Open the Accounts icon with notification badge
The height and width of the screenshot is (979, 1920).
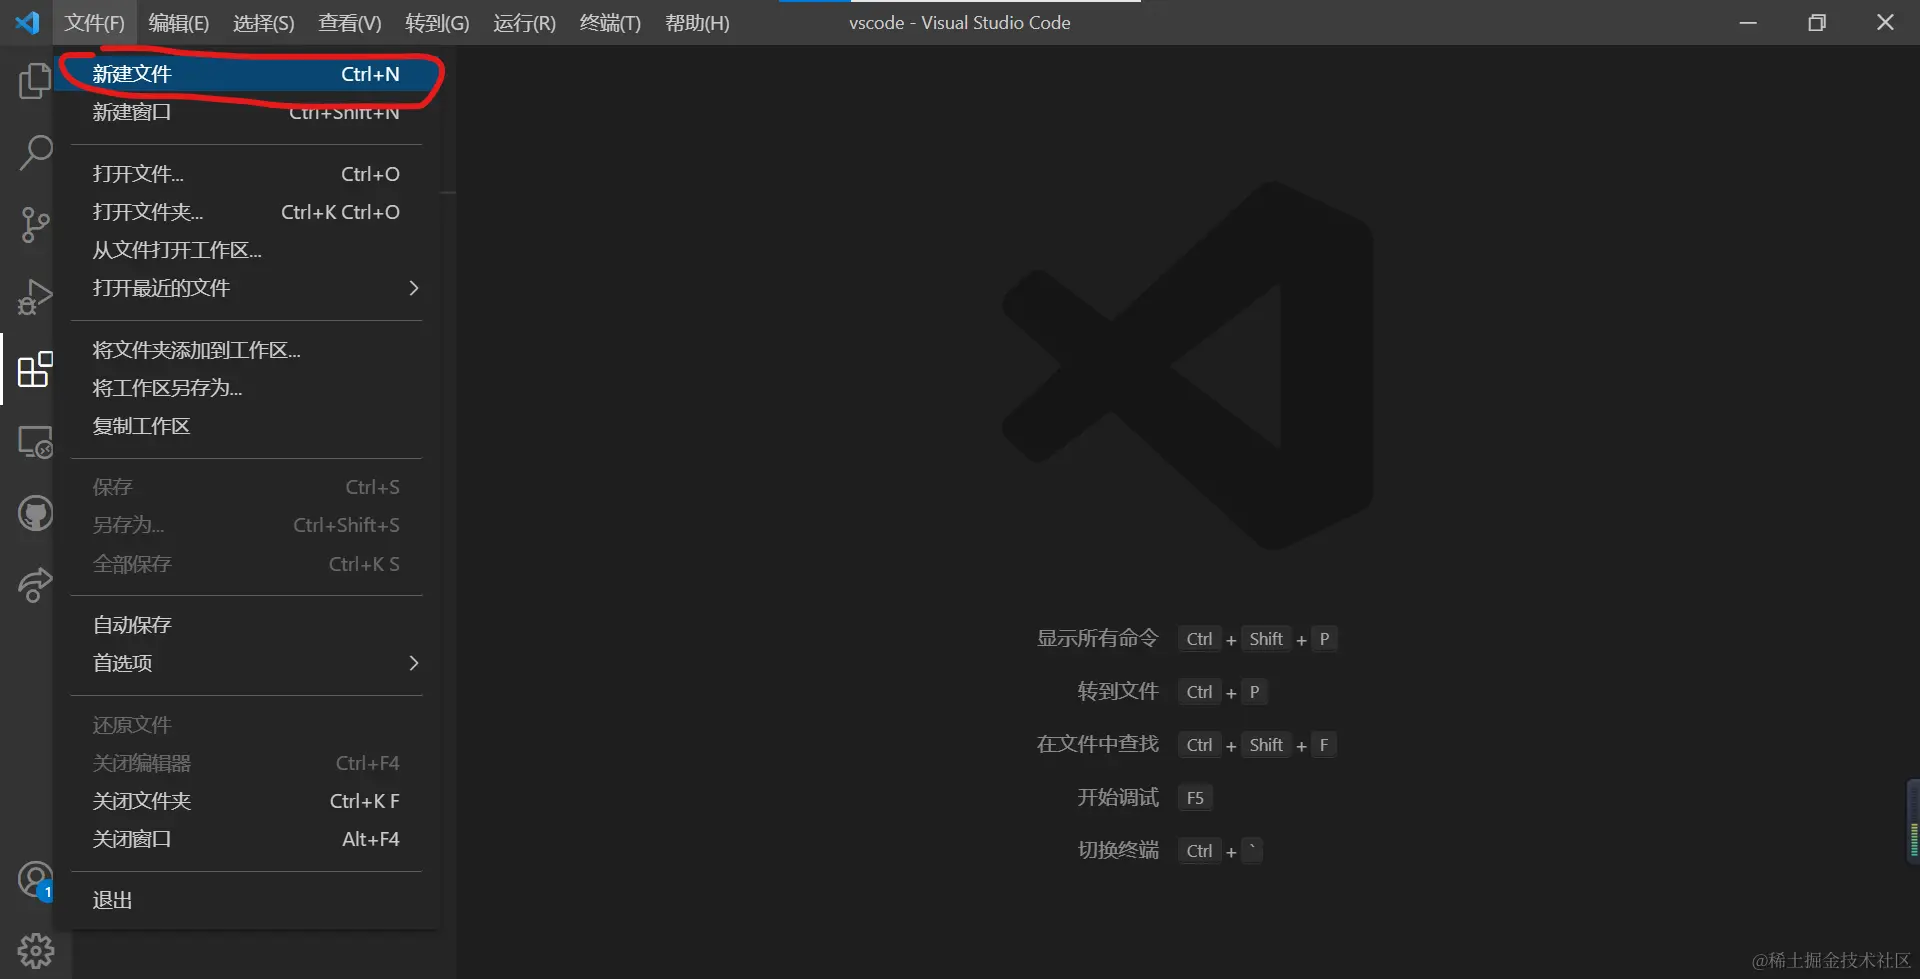(35, 879)
